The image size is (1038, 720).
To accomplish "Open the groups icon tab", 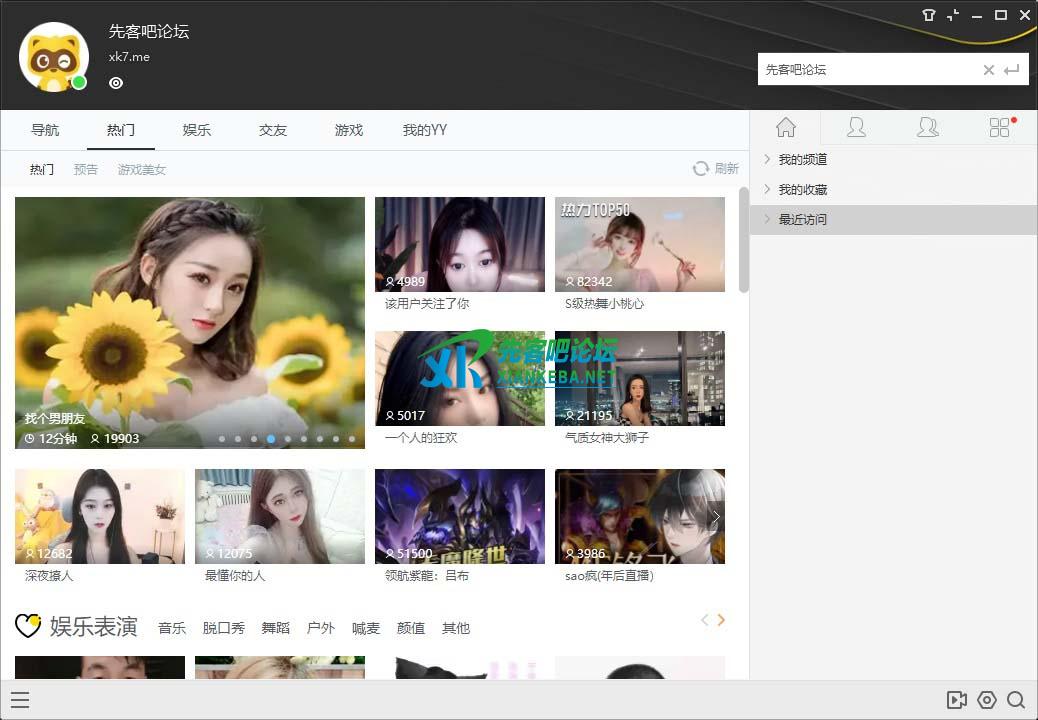I will 928,127.
